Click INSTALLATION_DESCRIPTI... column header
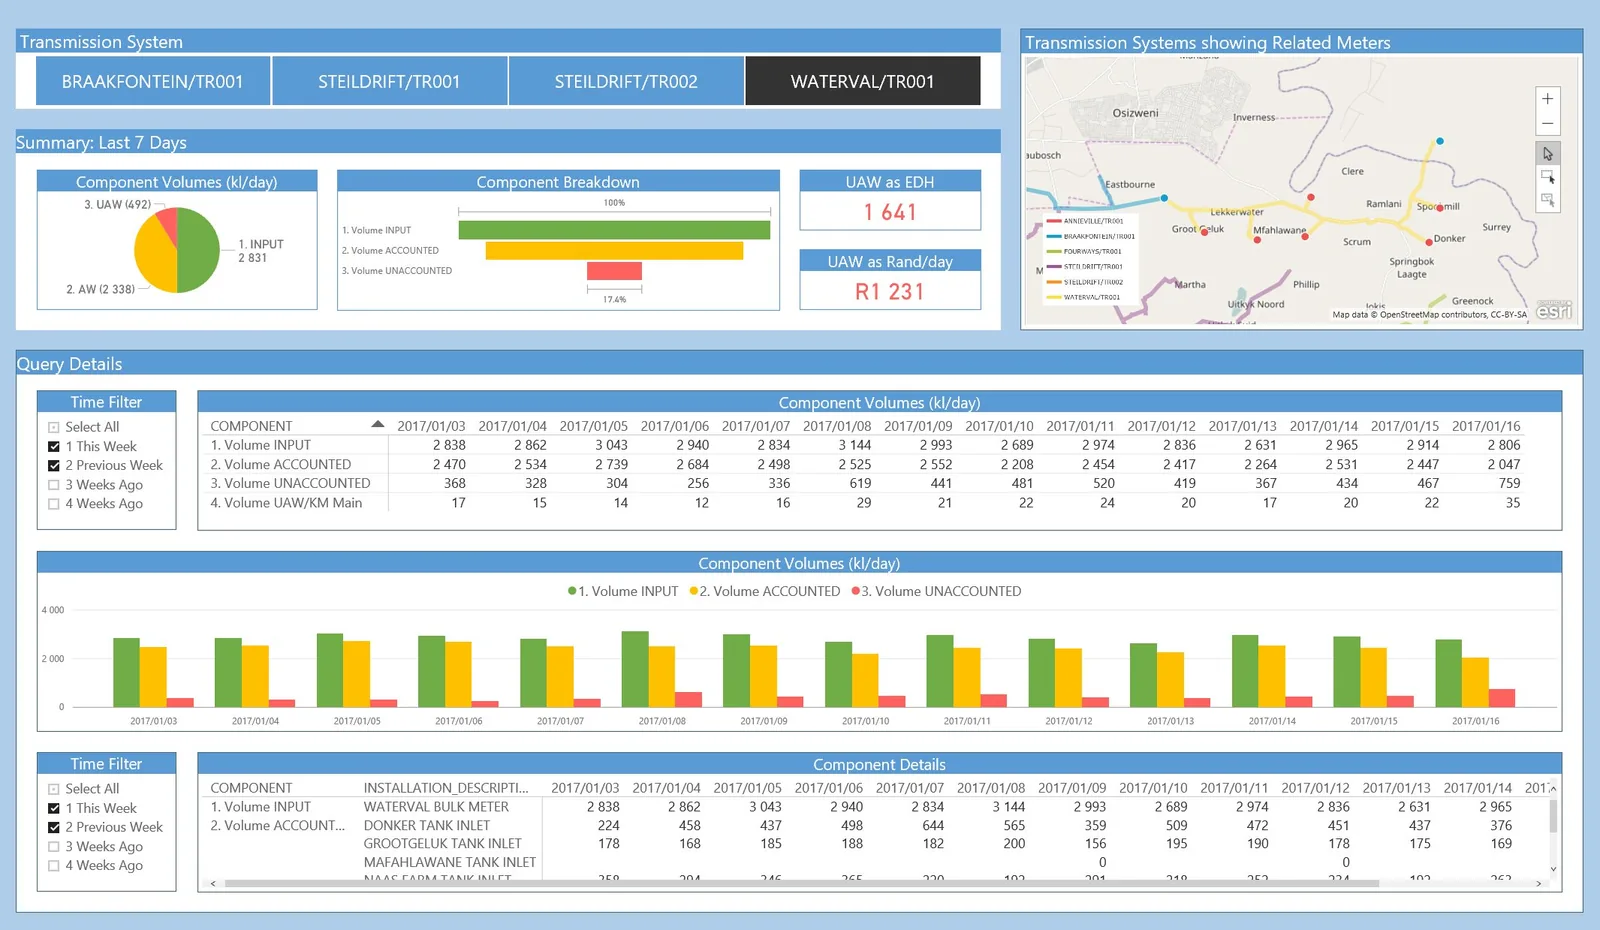 coord(446,788)
